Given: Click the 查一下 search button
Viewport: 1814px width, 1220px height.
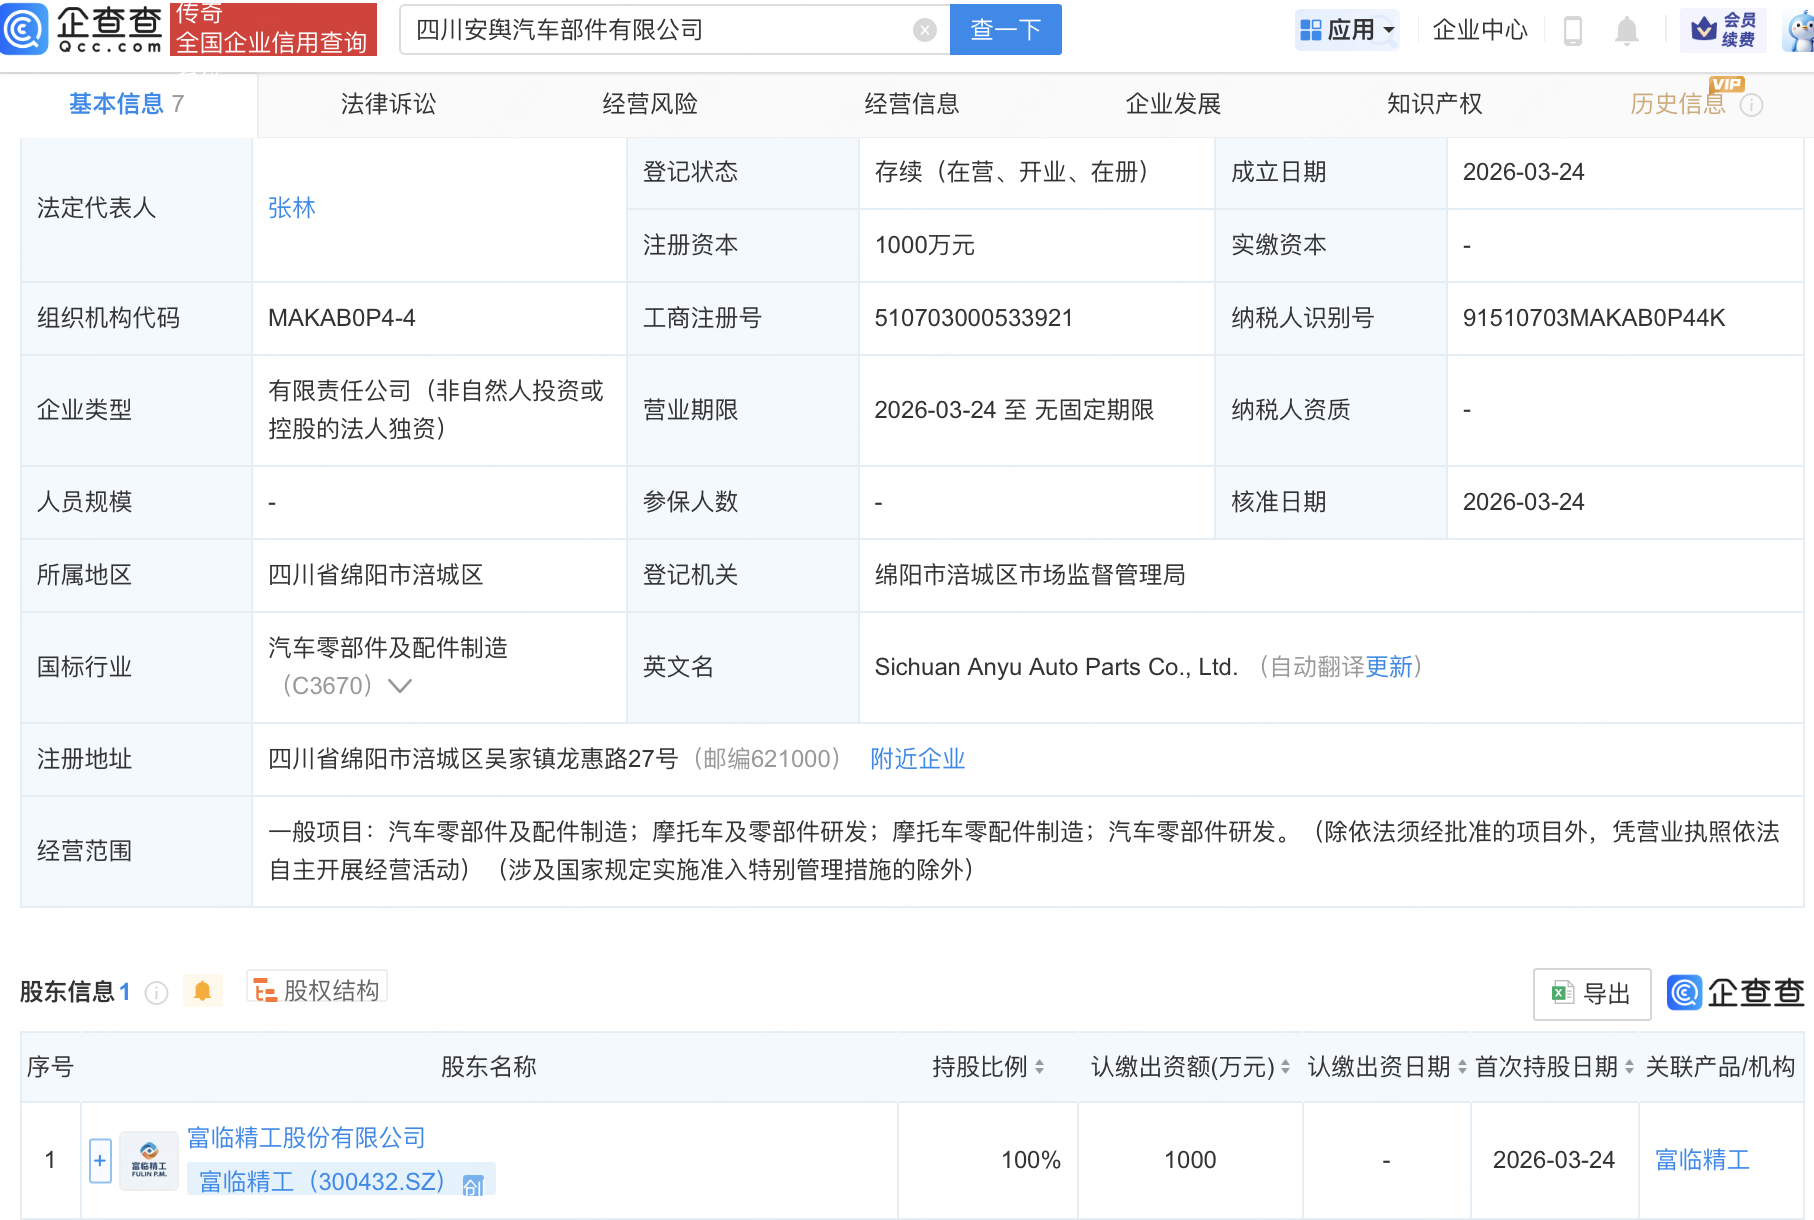Looking at the screenshot, I should [1005, 29].
